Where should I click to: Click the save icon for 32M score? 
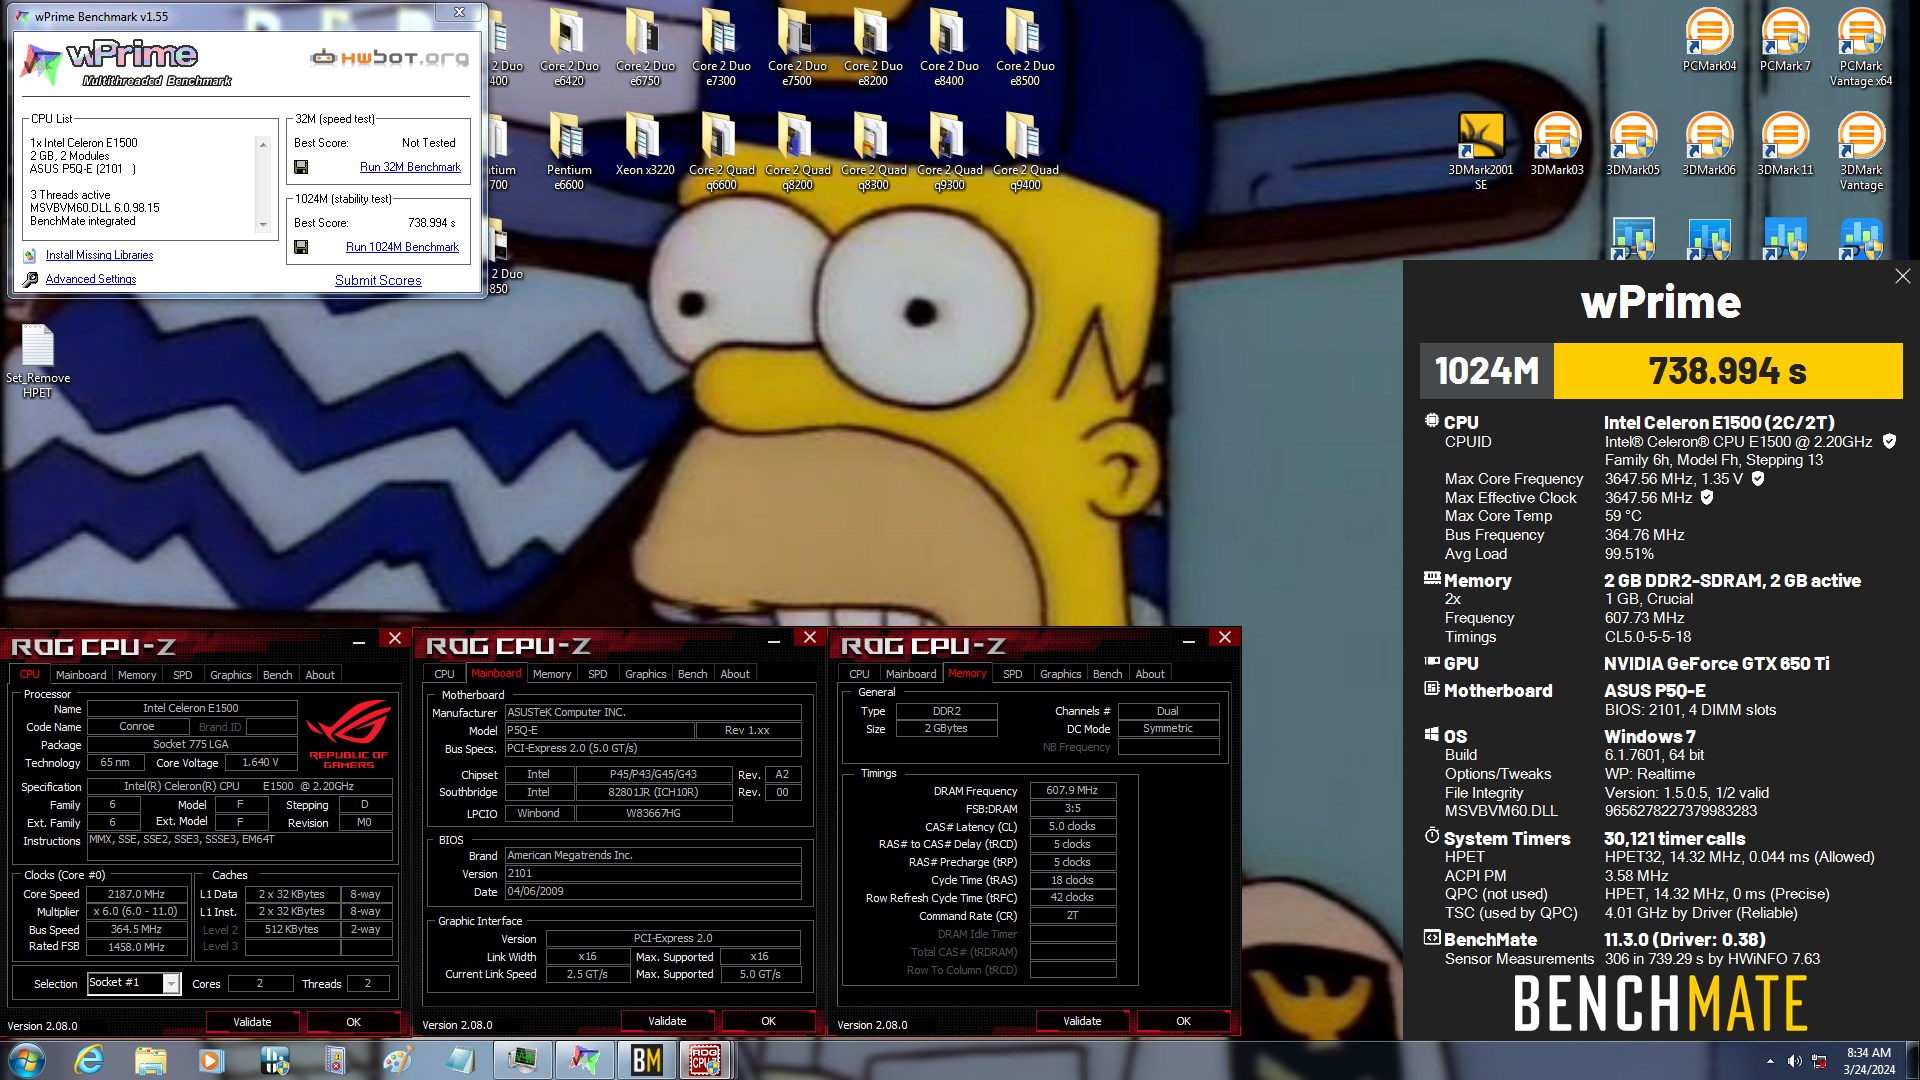(x=301, y=167)
